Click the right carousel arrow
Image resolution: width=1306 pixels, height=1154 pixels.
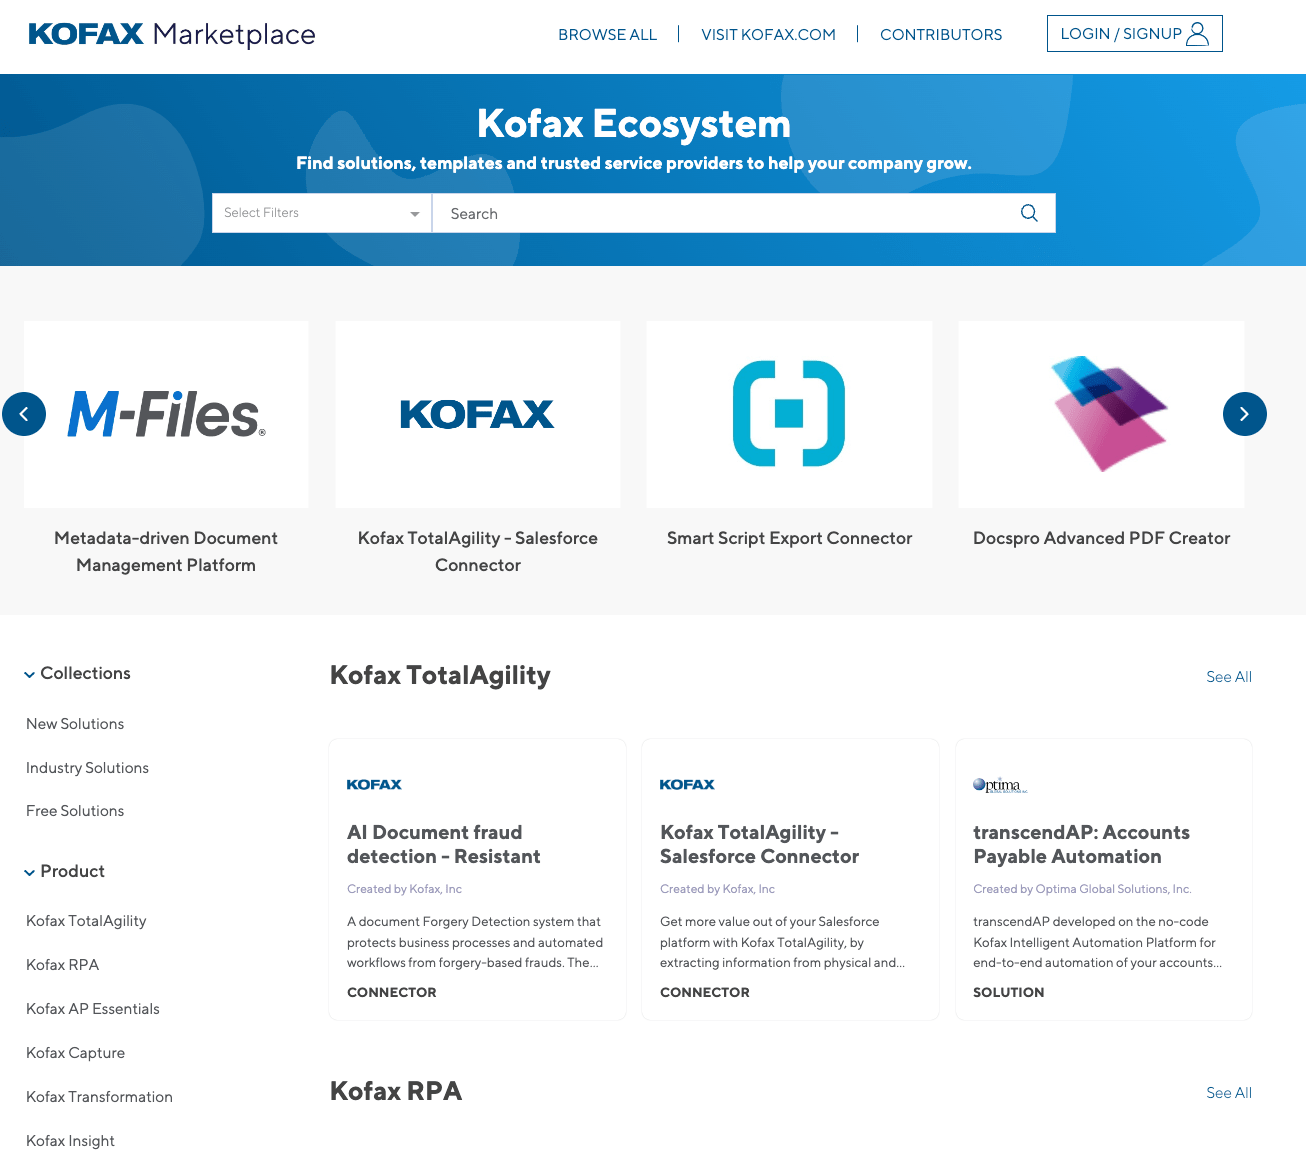click(1244, 414)
